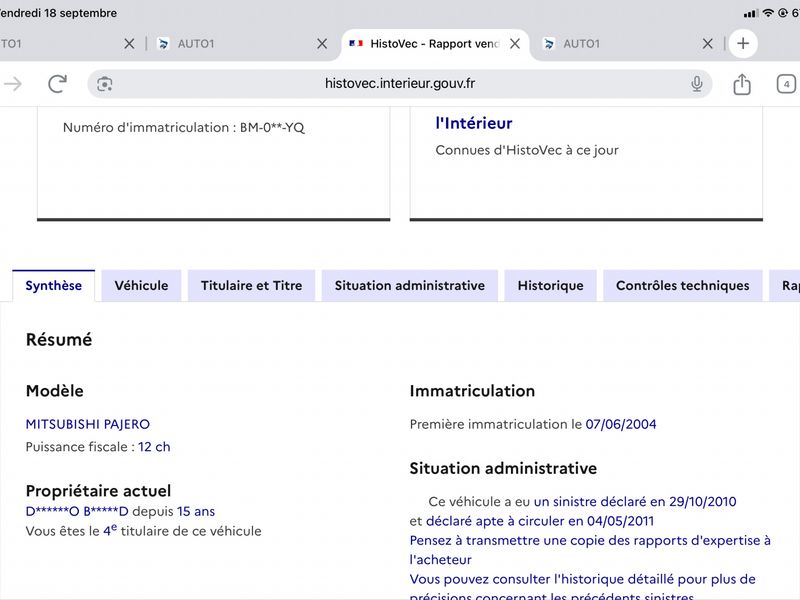Open the Titulaire et Titre tab

252,286
